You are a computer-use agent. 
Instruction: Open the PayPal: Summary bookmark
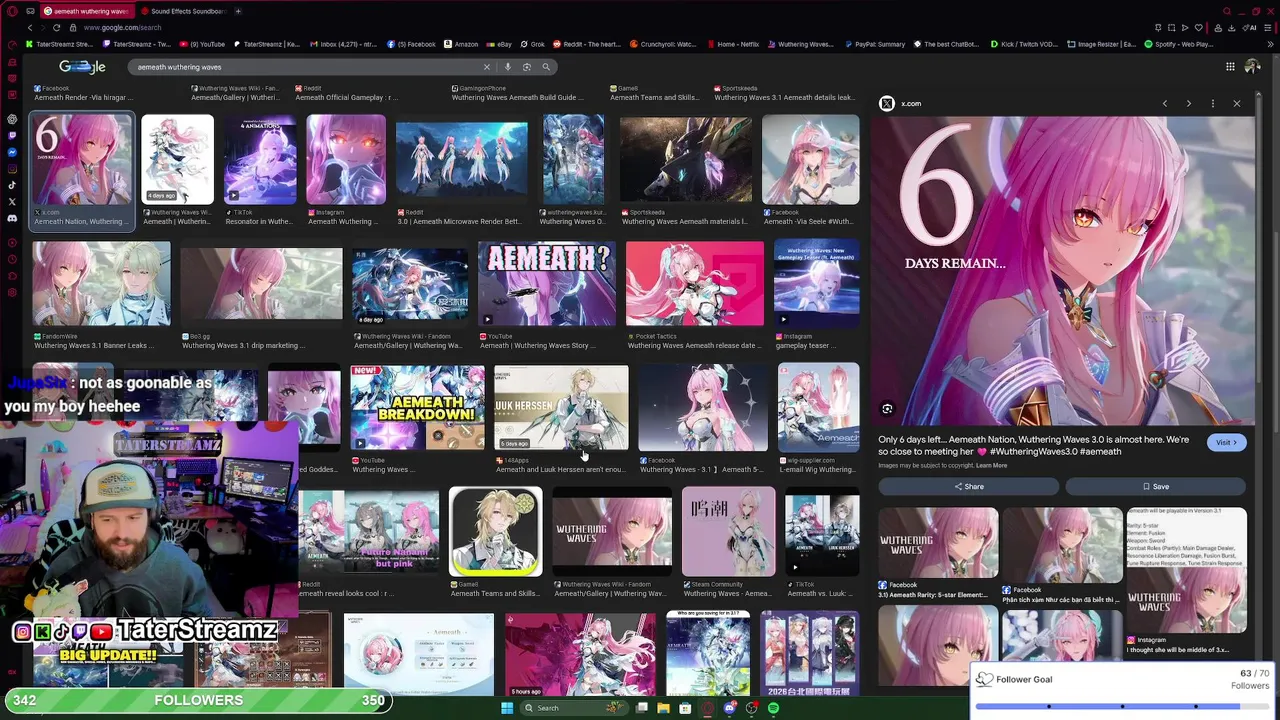pyautogui.click(x=873, y=44)
